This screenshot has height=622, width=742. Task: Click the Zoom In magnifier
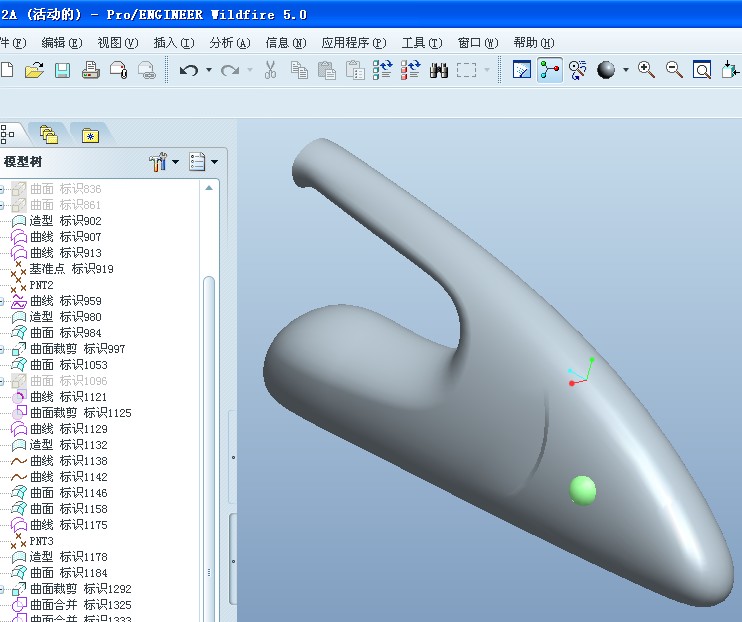(x=646, y=70)
